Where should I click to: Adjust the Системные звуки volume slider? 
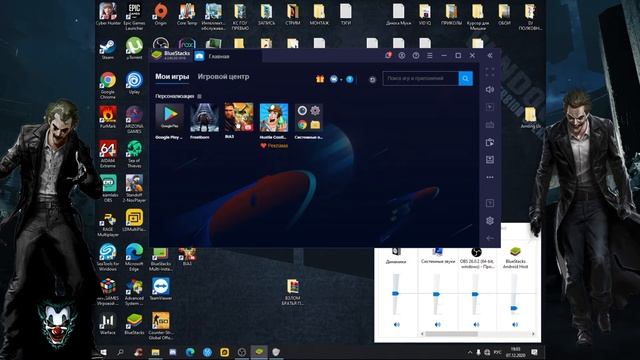(x=436, y=294)
